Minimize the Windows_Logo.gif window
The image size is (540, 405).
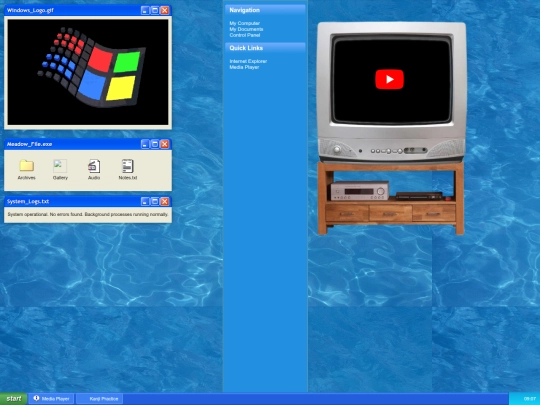click(145, 10)
